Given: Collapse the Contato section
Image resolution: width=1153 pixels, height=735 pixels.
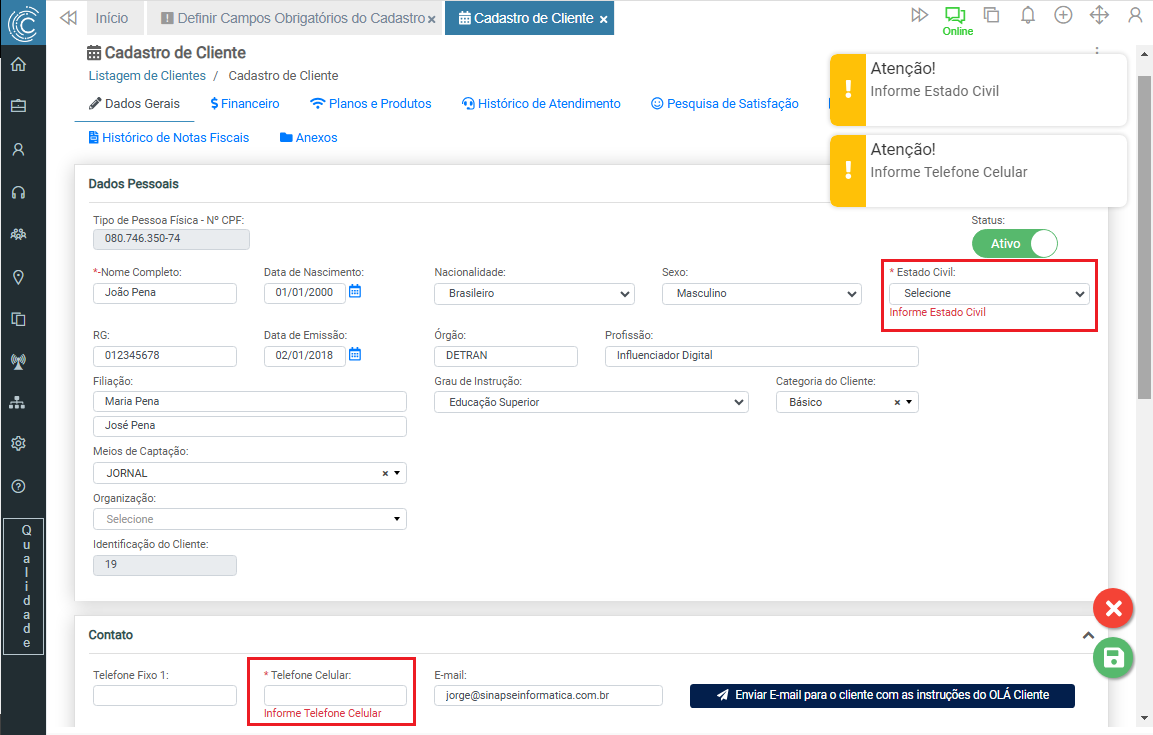Looking at the screenshot, I should tap(1088, 635).
